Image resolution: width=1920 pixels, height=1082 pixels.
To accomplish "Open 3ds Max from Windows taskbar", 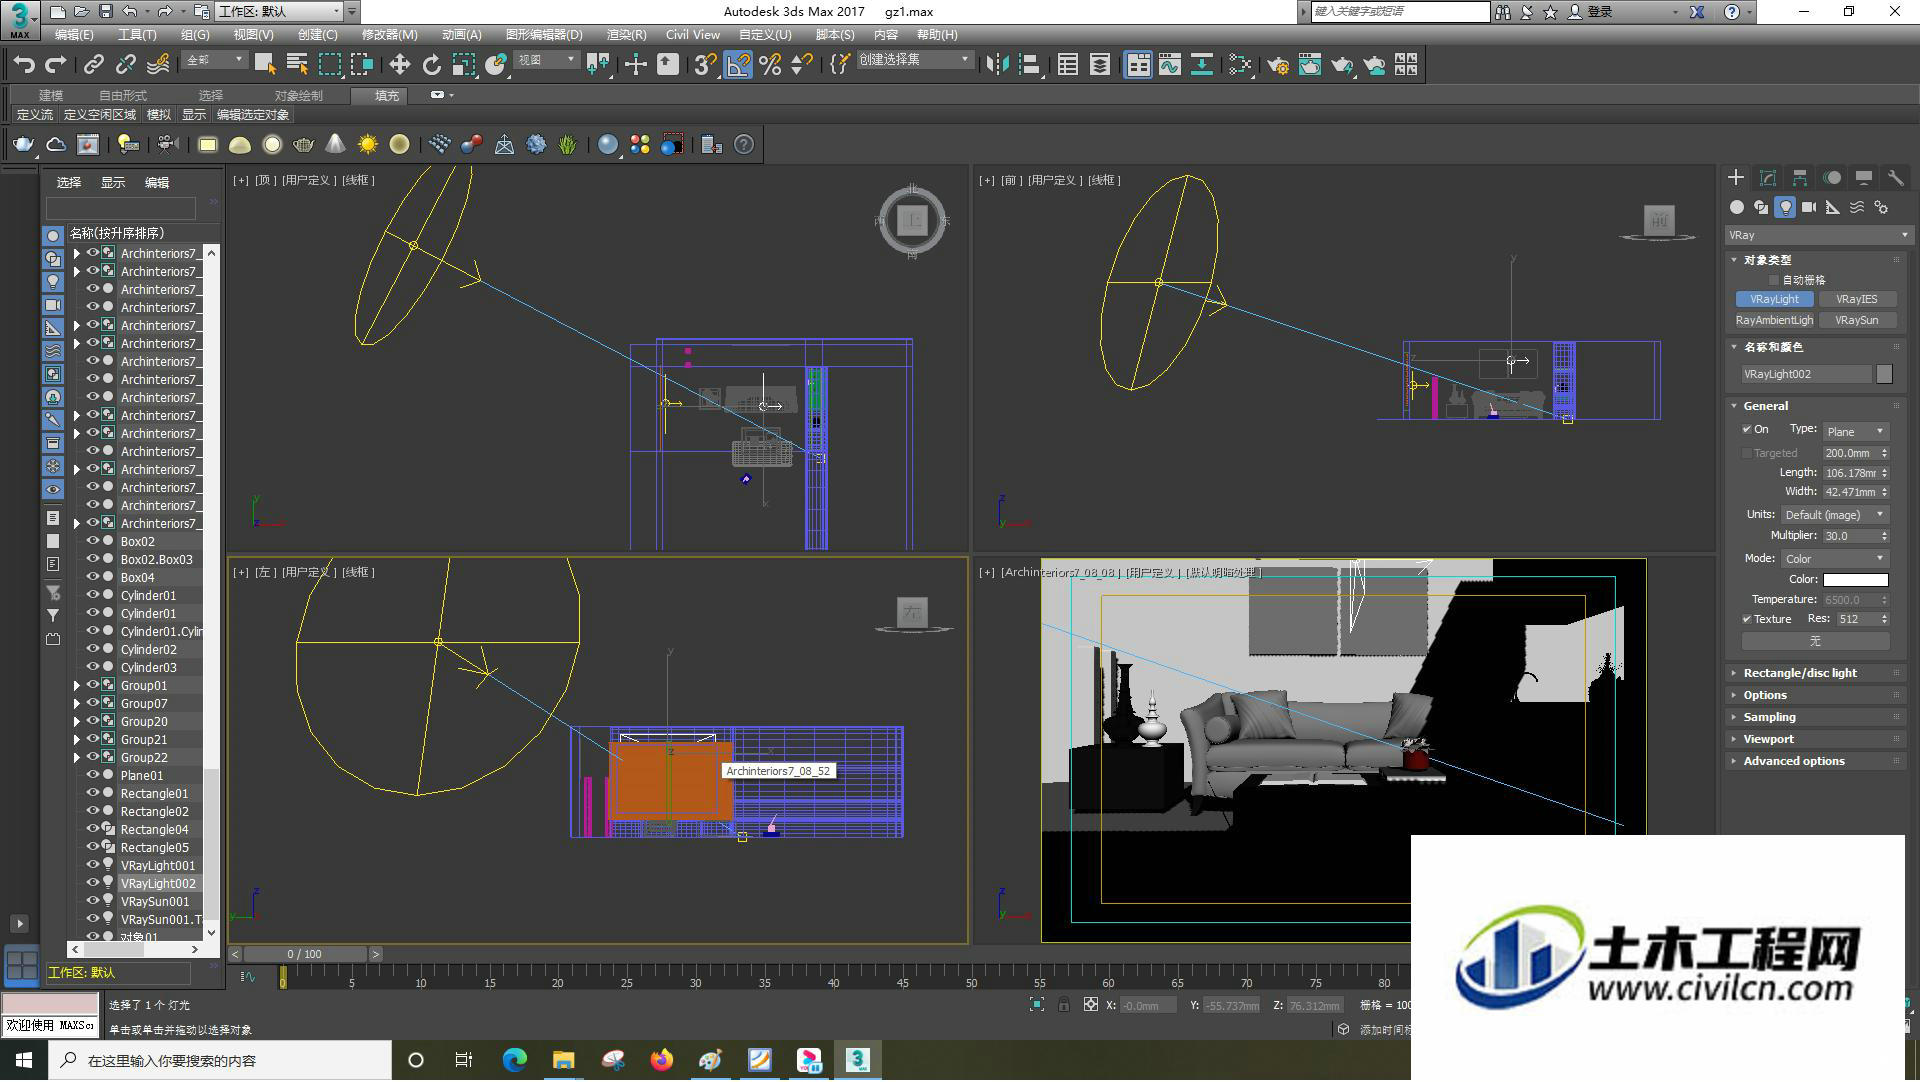I will 857,1060.
